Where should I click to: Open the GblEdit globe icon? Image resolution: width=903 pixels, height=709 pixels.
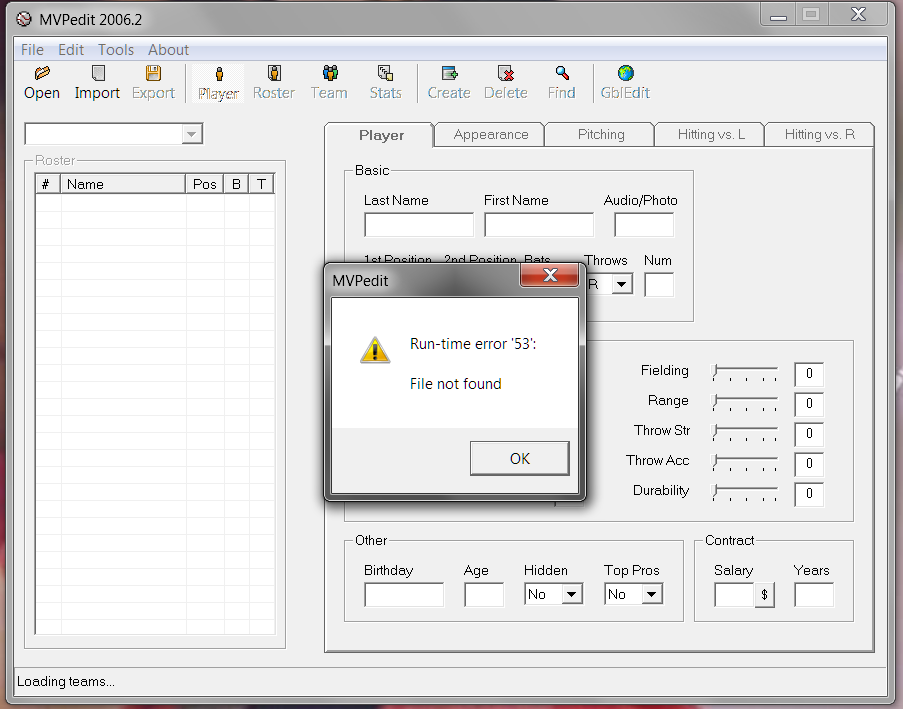[625, 73]
